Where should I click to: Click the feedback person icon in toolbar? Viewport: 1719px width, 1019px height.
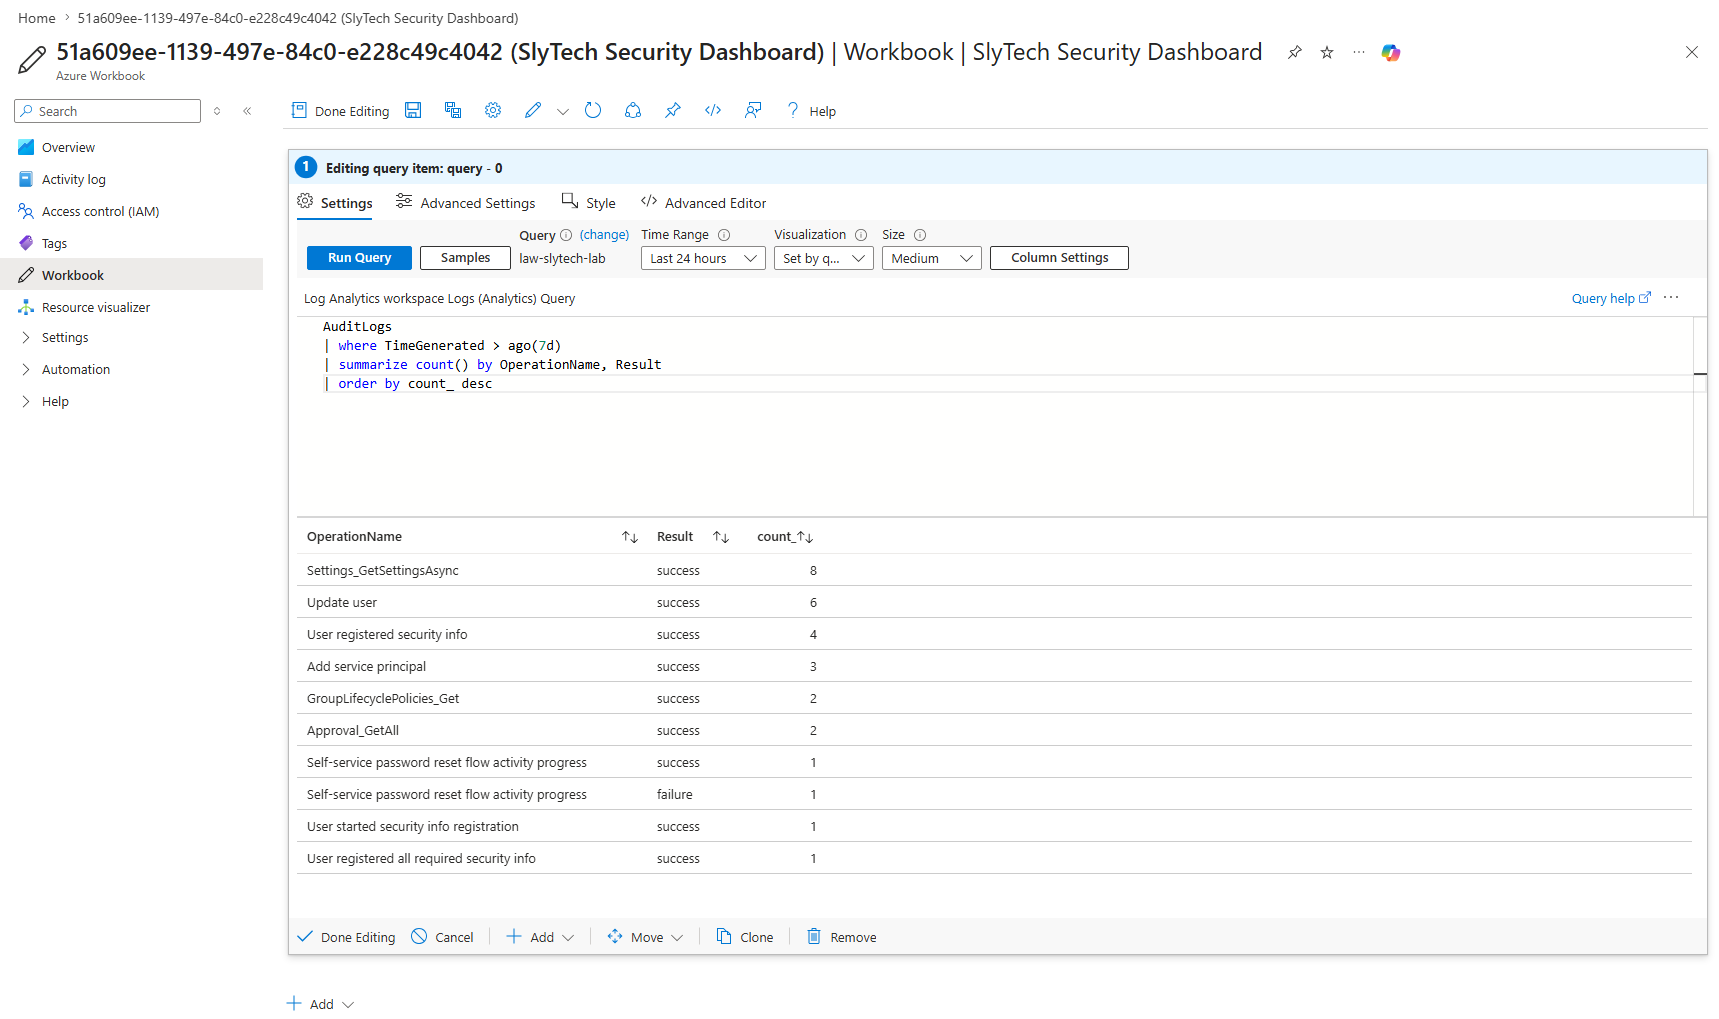point(753,111)
